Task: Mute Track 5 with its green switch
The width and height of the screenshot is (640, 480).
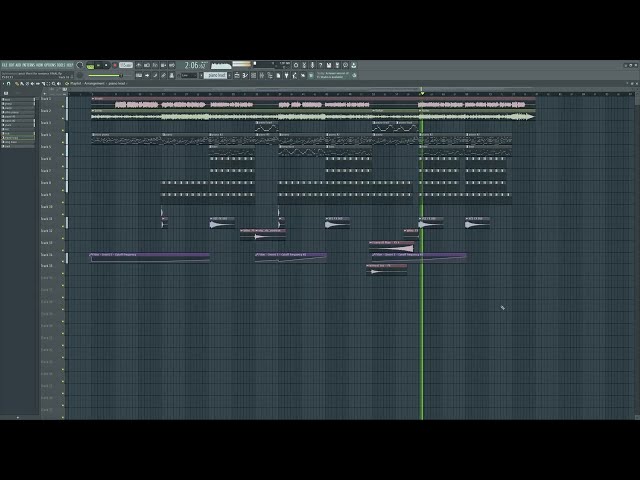Action: coord(63,154)
